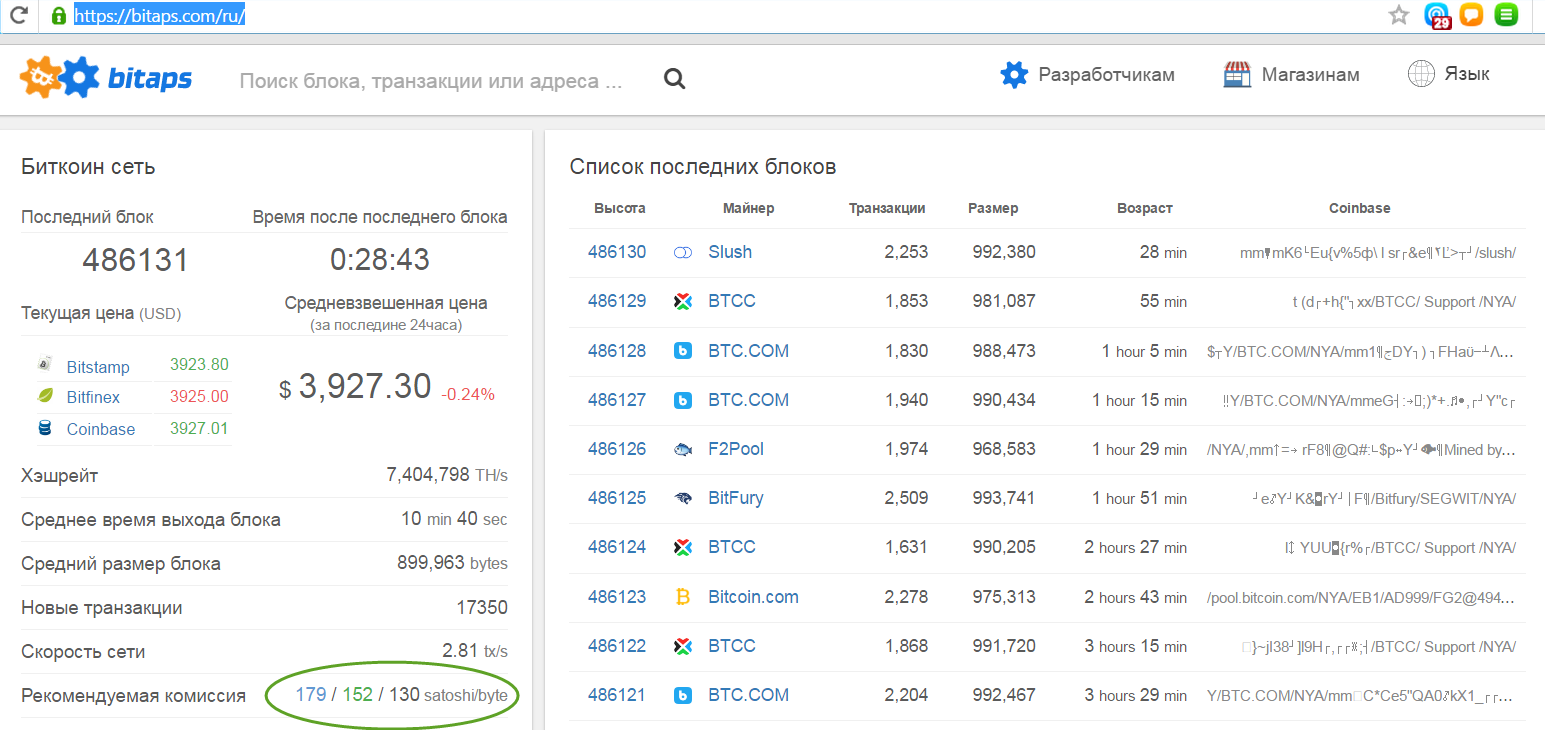Screen dimensions: 1545x730
Task: Click the storefront icon beside Магазинам
Action: coord(1237,74)
